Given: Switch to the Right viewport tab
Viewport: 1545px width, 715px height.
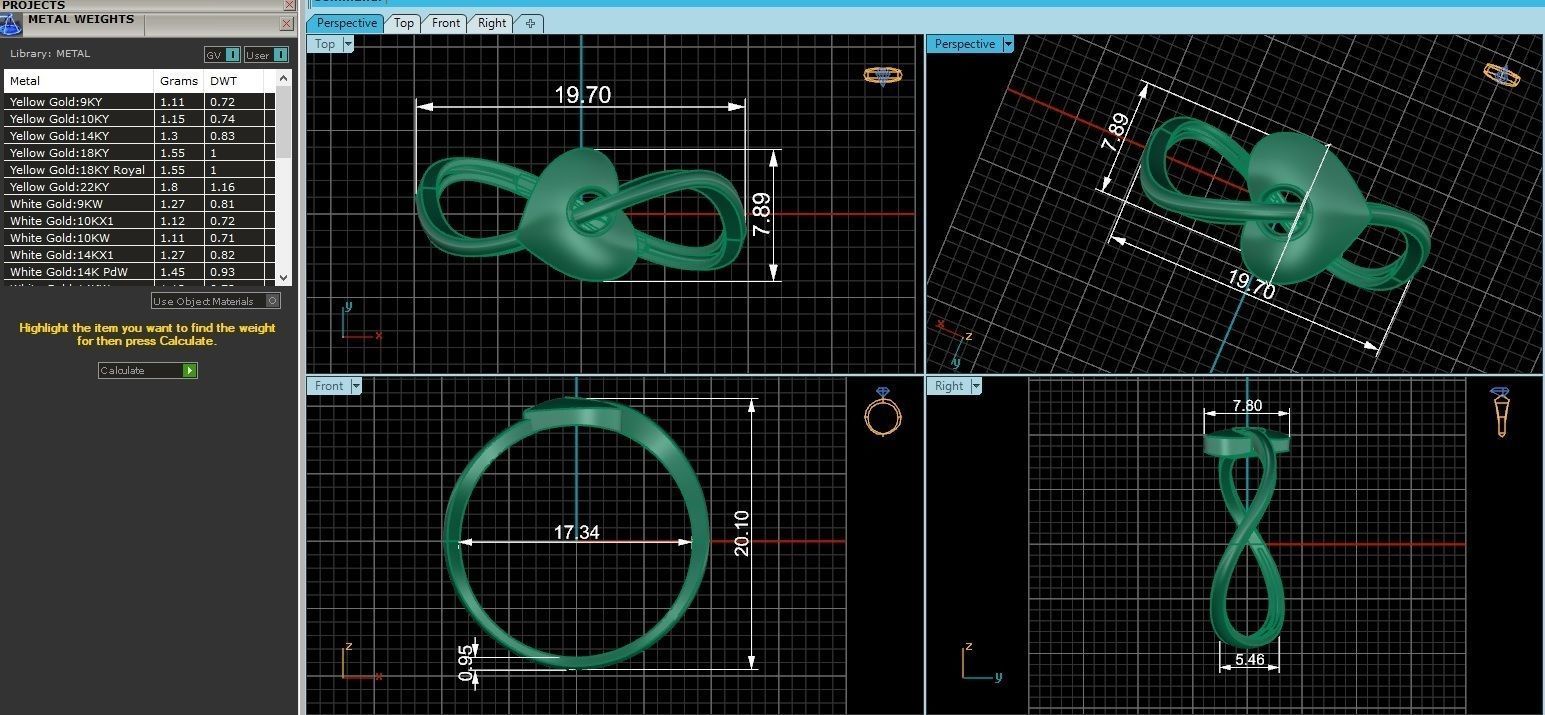Looking at the screenshot, I should pyautogui.click(x=492, y=23).
